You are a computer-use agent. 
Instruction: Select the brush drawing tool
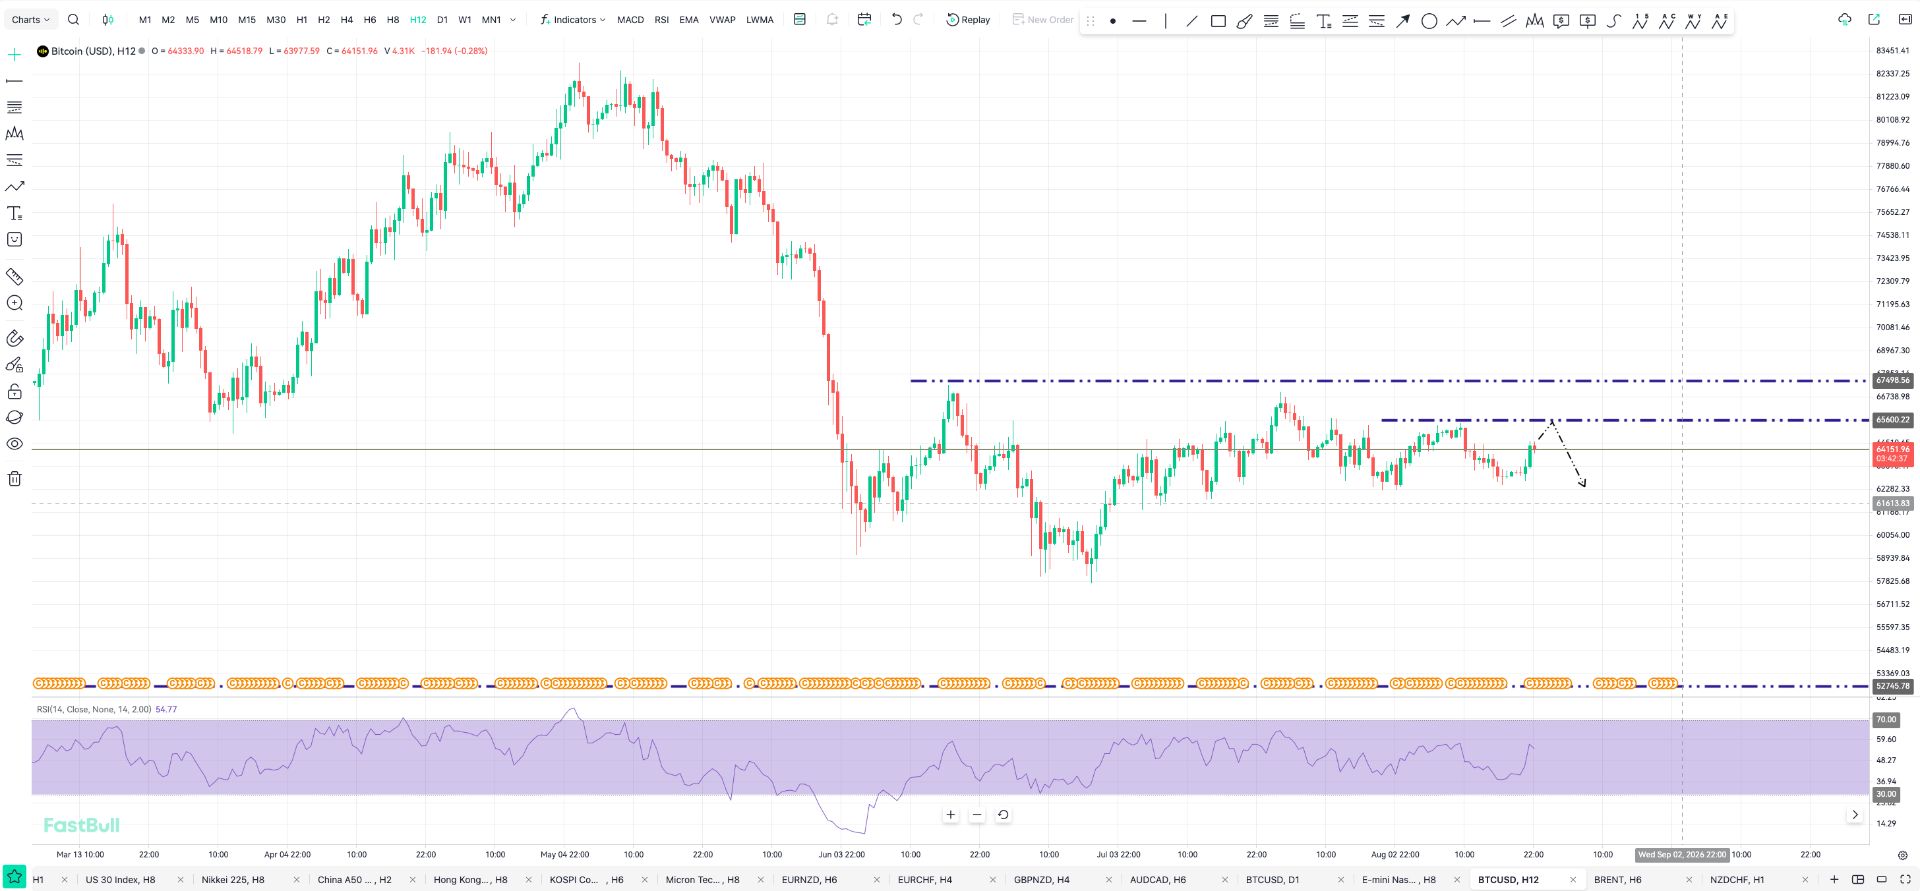click(x=1244, y=21)
